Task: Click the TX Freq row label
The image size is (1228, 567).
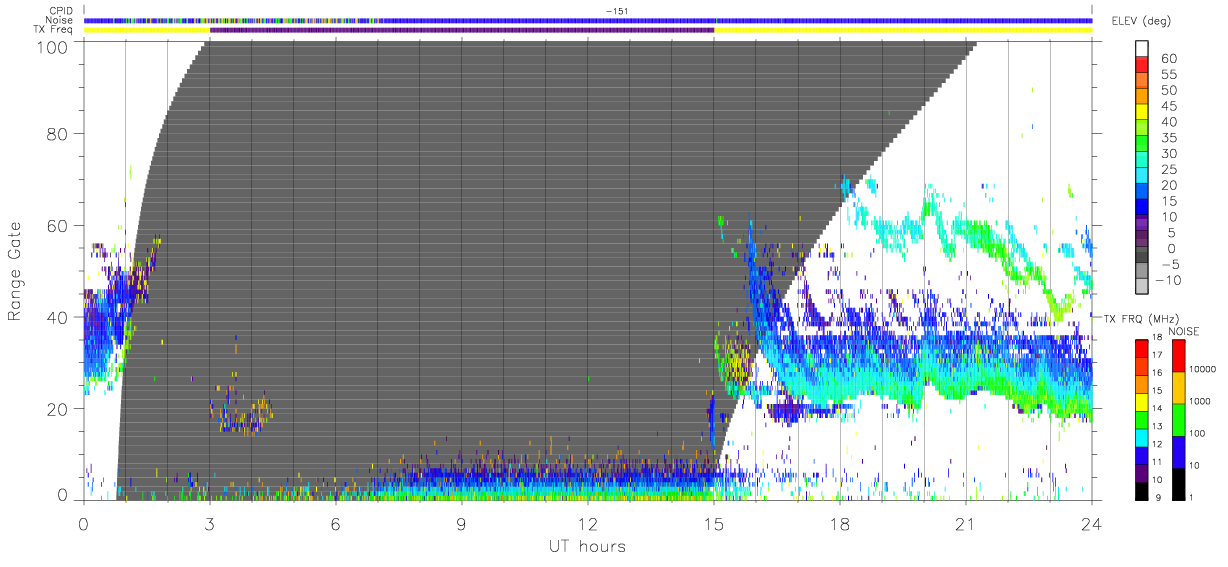Action: point(54,29)
